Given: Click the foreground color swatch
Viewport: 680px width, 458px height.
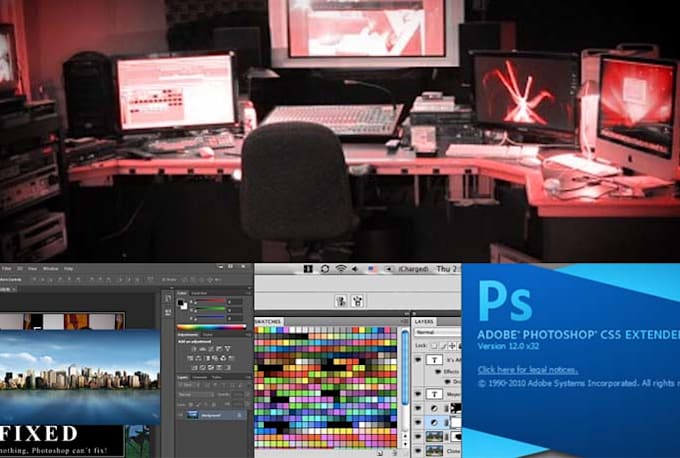Looking at the screenshot, I should (x=180, y=303).
